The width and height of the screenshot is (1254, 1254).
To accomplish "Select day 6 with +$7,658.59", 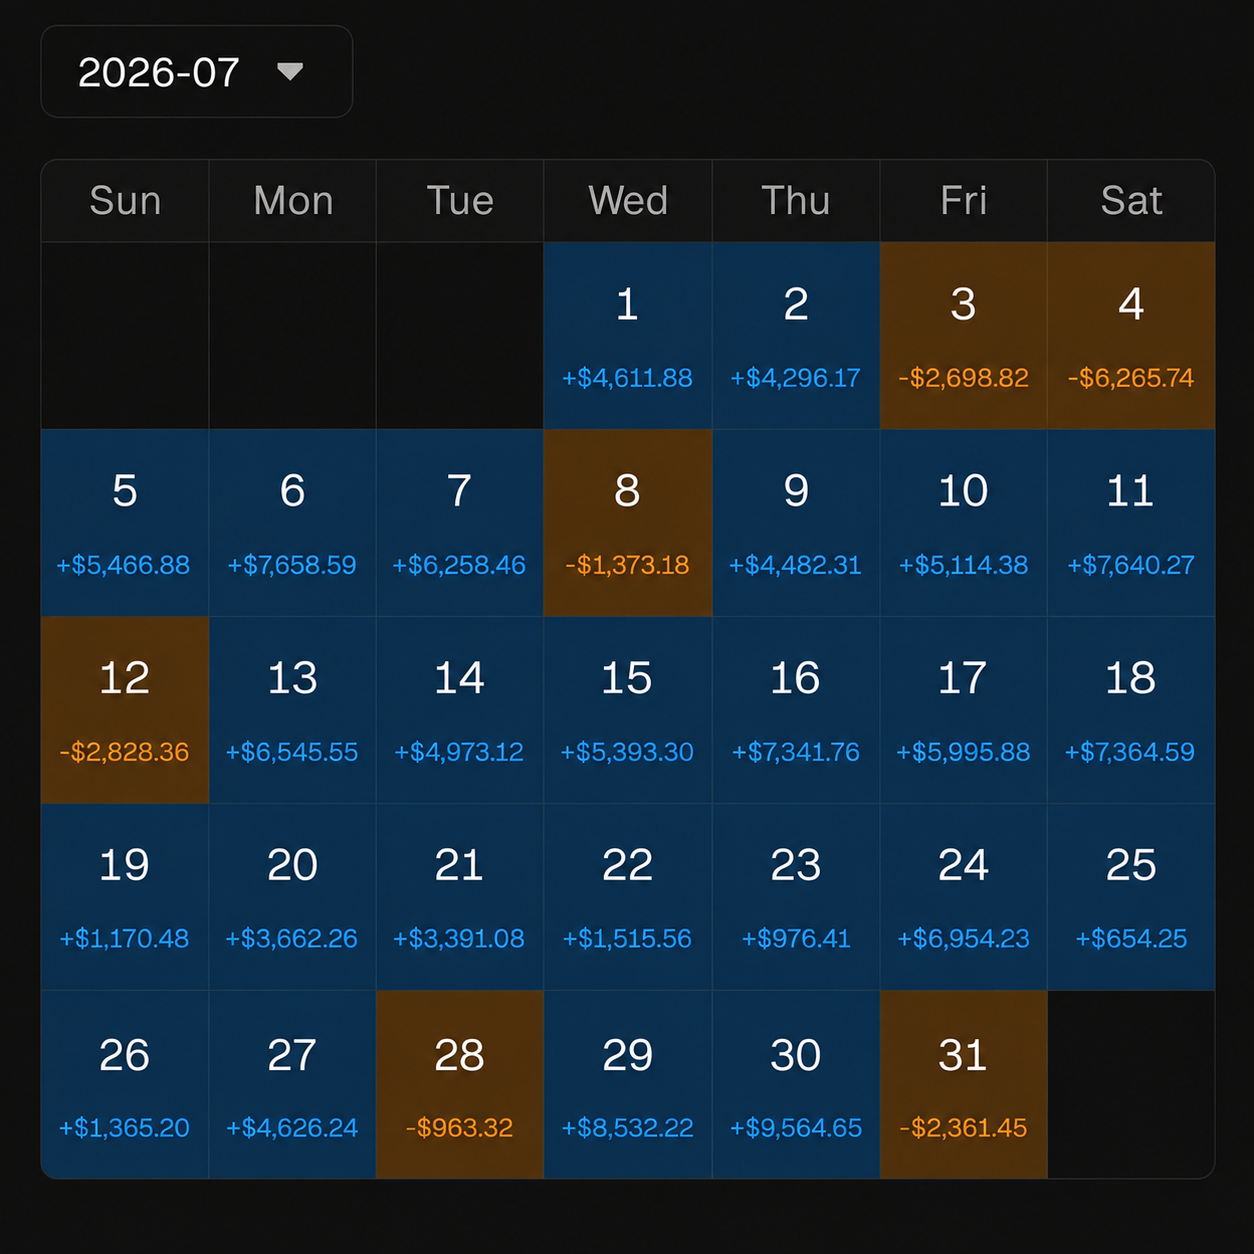I will 292,523.
